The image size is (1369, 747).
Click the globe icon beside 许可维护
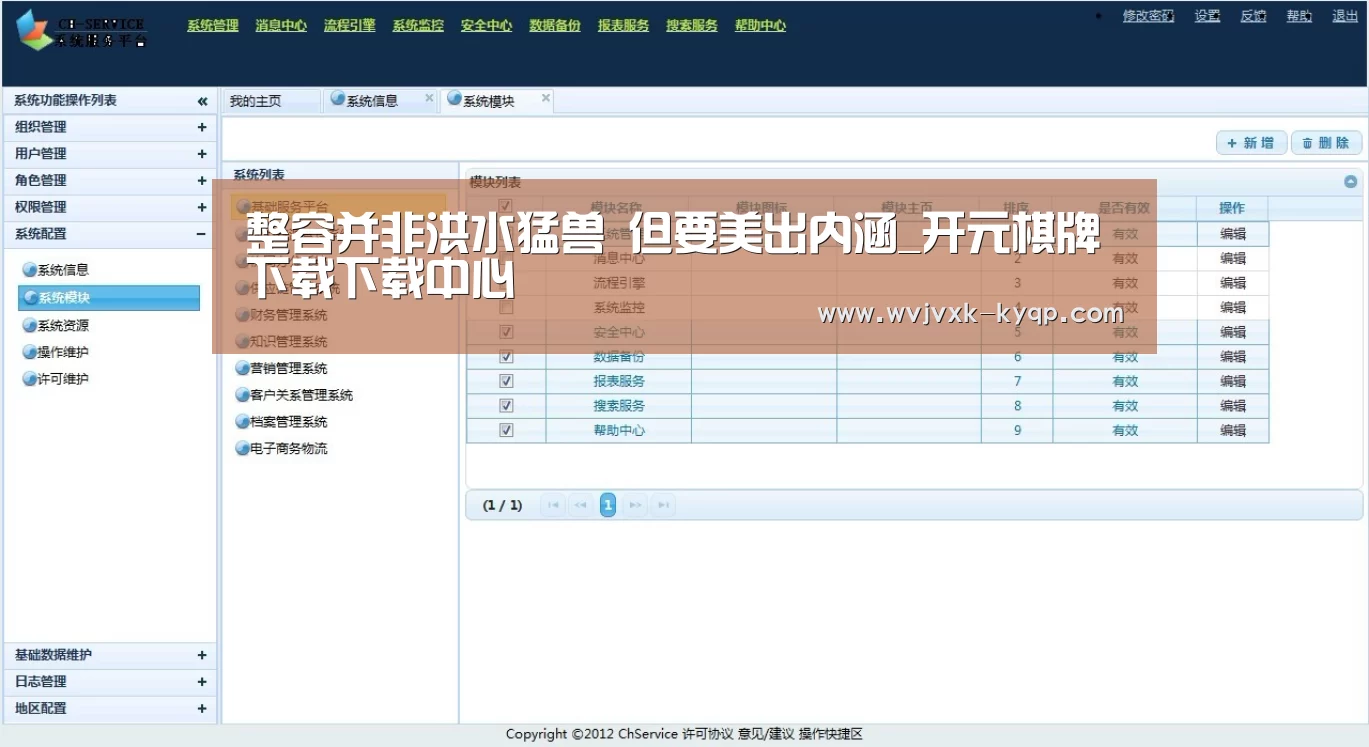pyautogui.click(x=30, y=379)
